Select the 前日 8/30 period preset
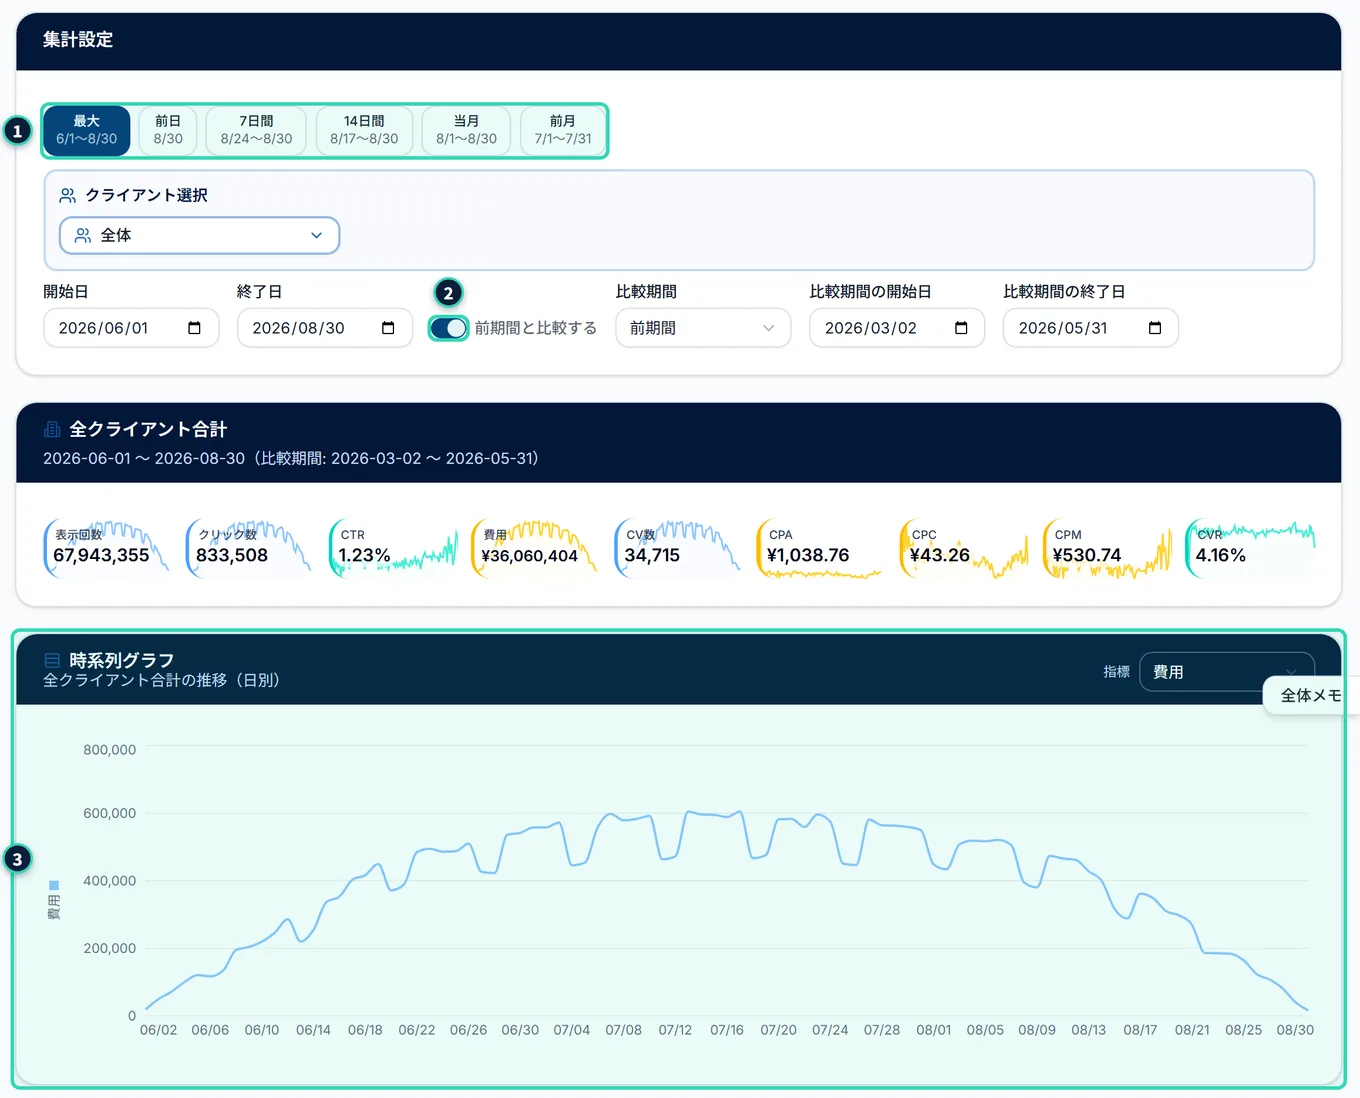Viewport: 1360px width, 1098px height. click(168, 130)
